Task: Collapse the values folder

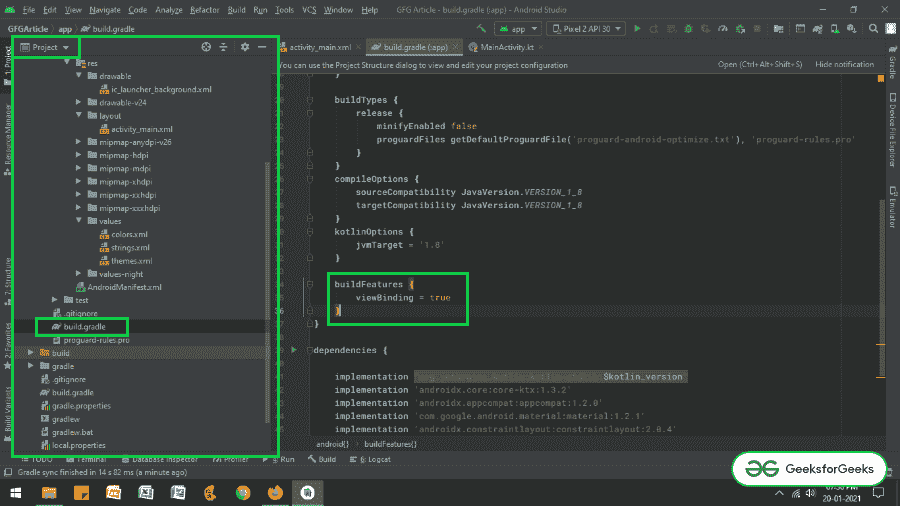Action: click(79, 221)
